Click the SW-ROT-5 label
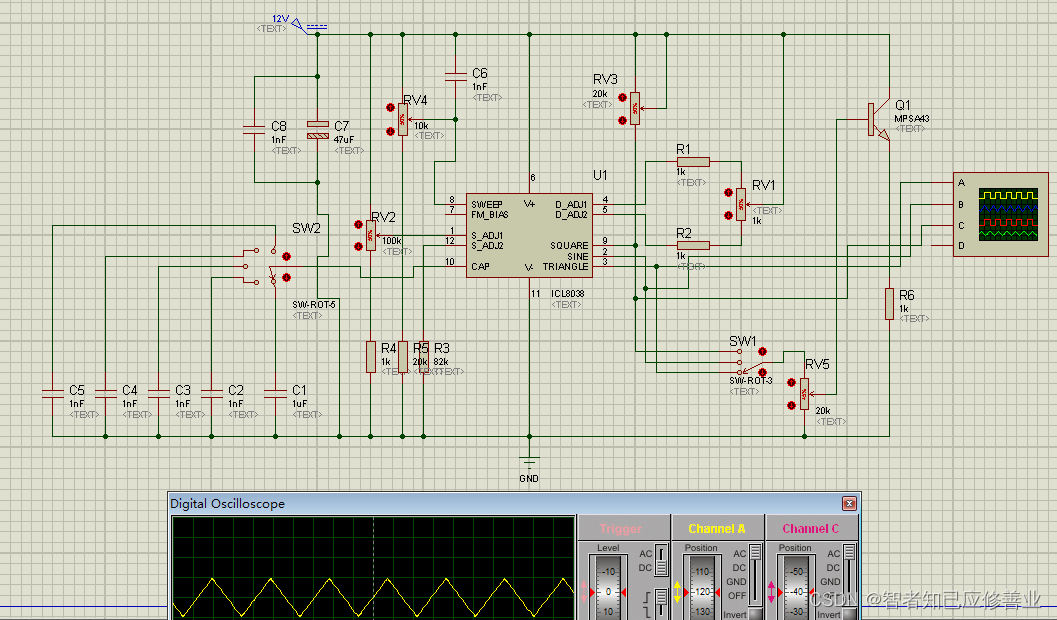The image size is (1057, 620). point(313,305)
